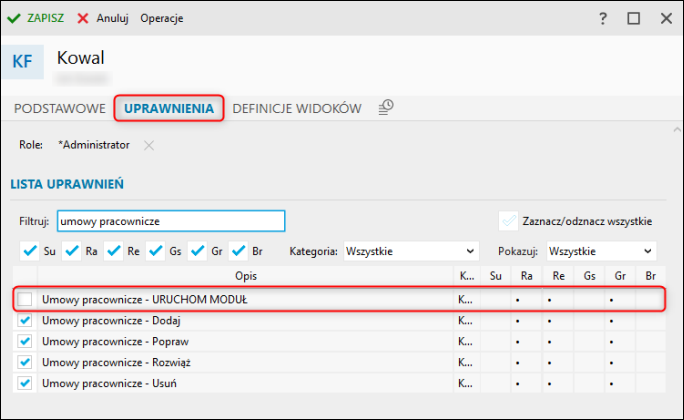Toggle Zaznacz/odznacz wszystkie checkbox
Image resolution: width=684 pixels, height=420 pixels.
click(509, 220)
